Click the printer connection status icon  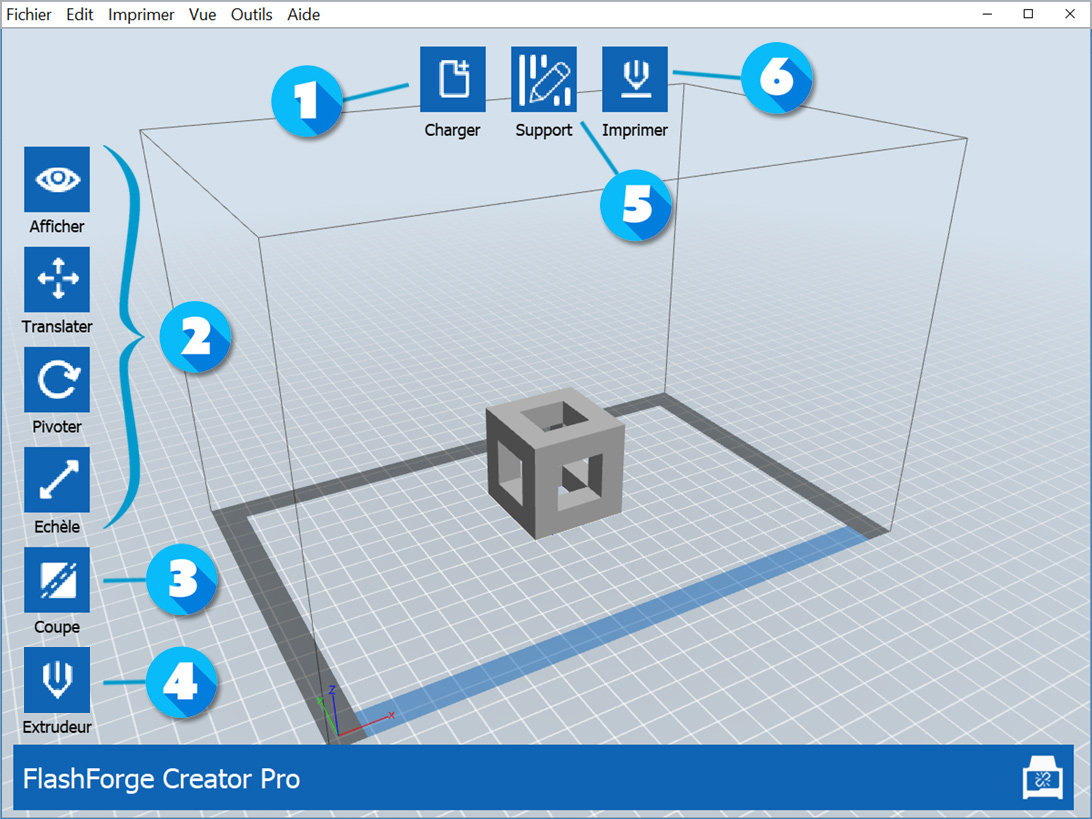pos(1042,779)
